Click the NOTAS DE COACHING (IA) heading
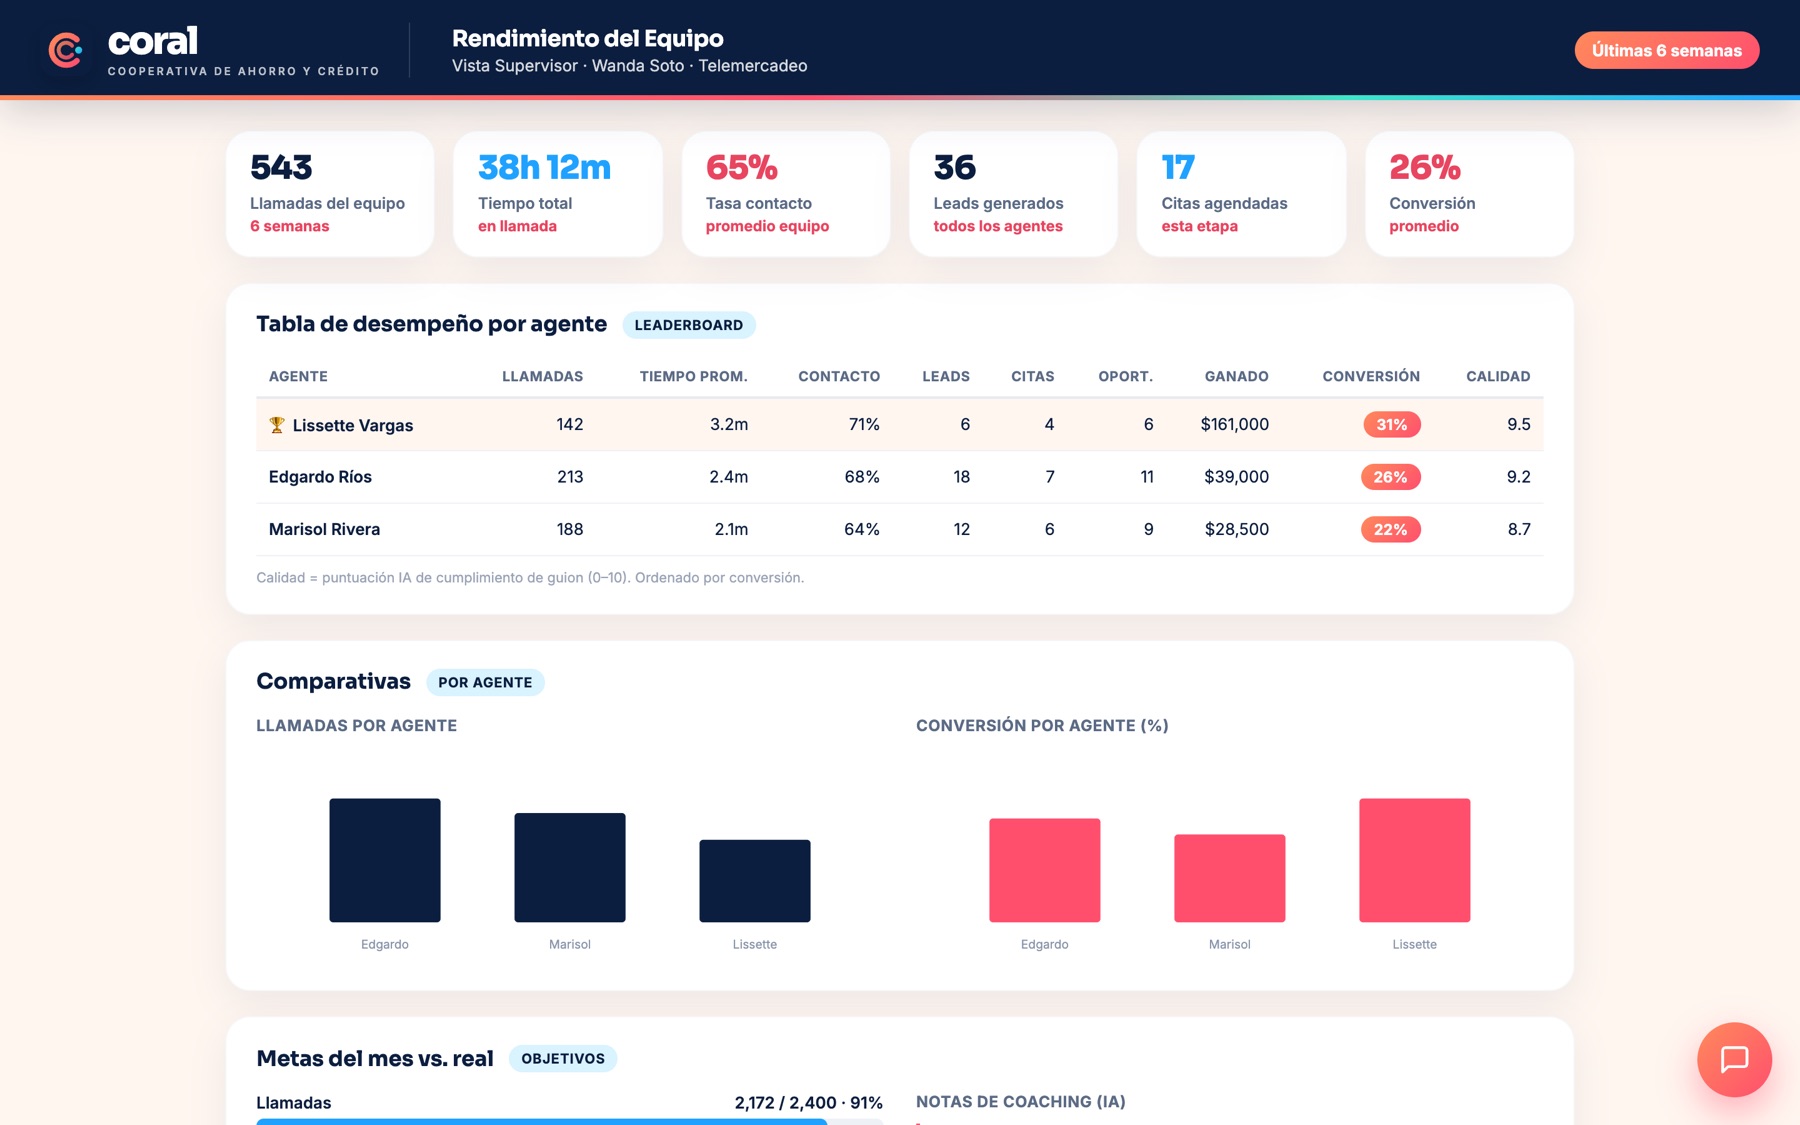This screenshot has height=1125, width=1800. [x=1021, y=1101]
